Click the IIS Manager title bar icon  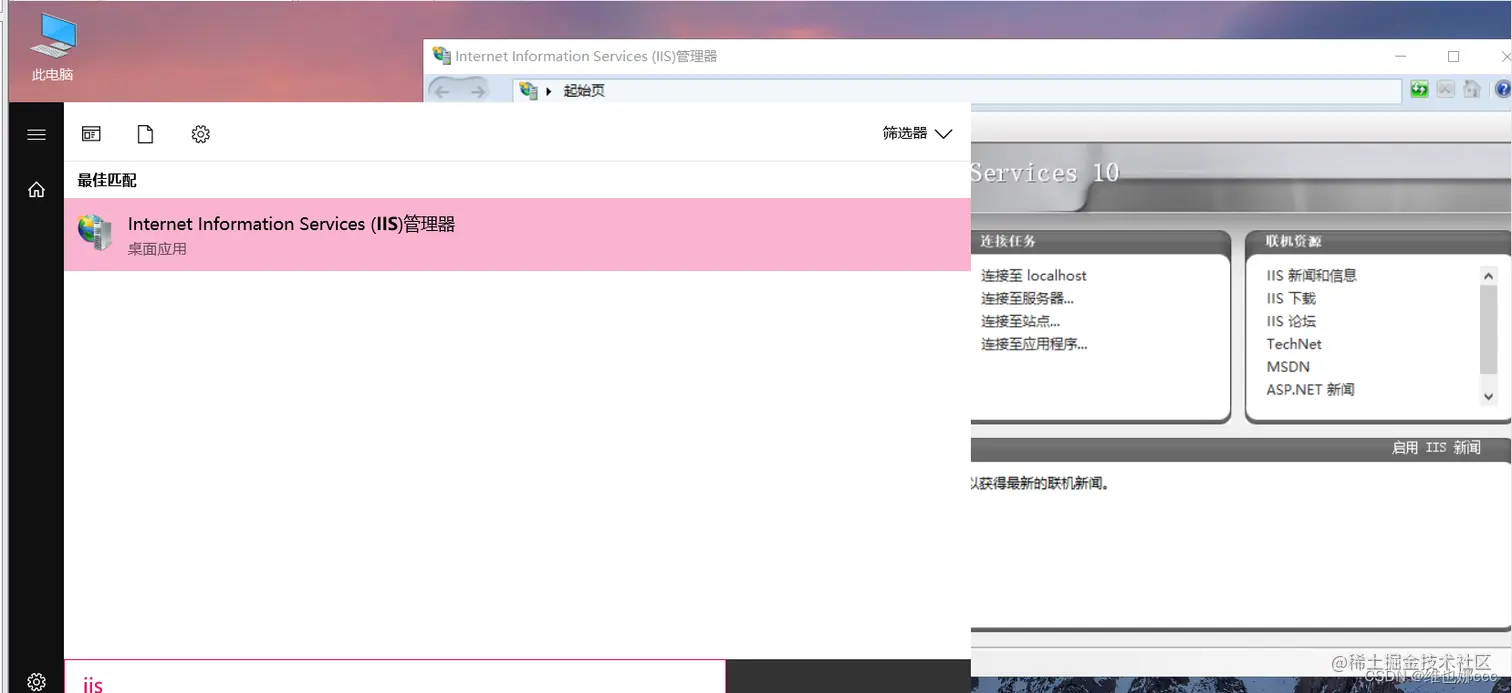point(441,56)
